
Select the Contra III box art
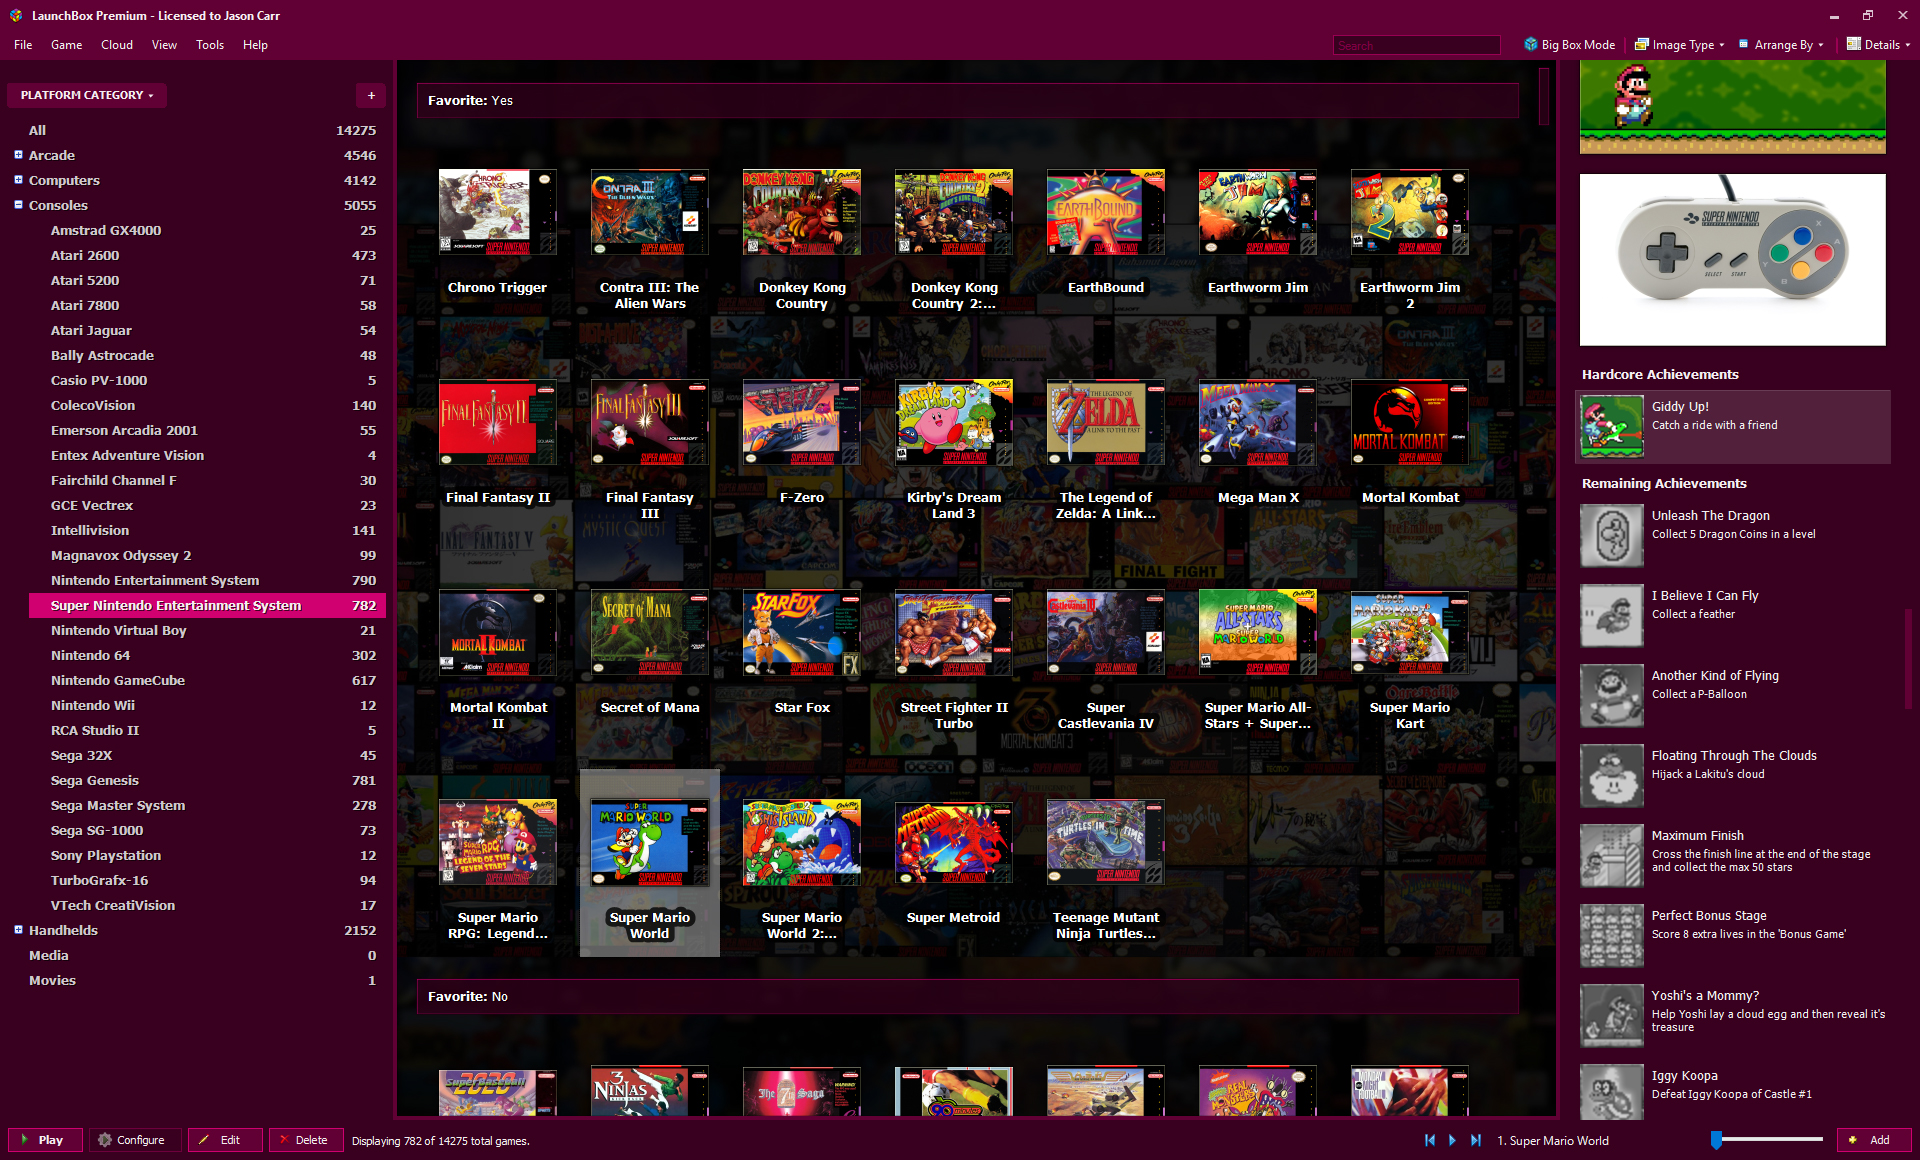point(650,212)
